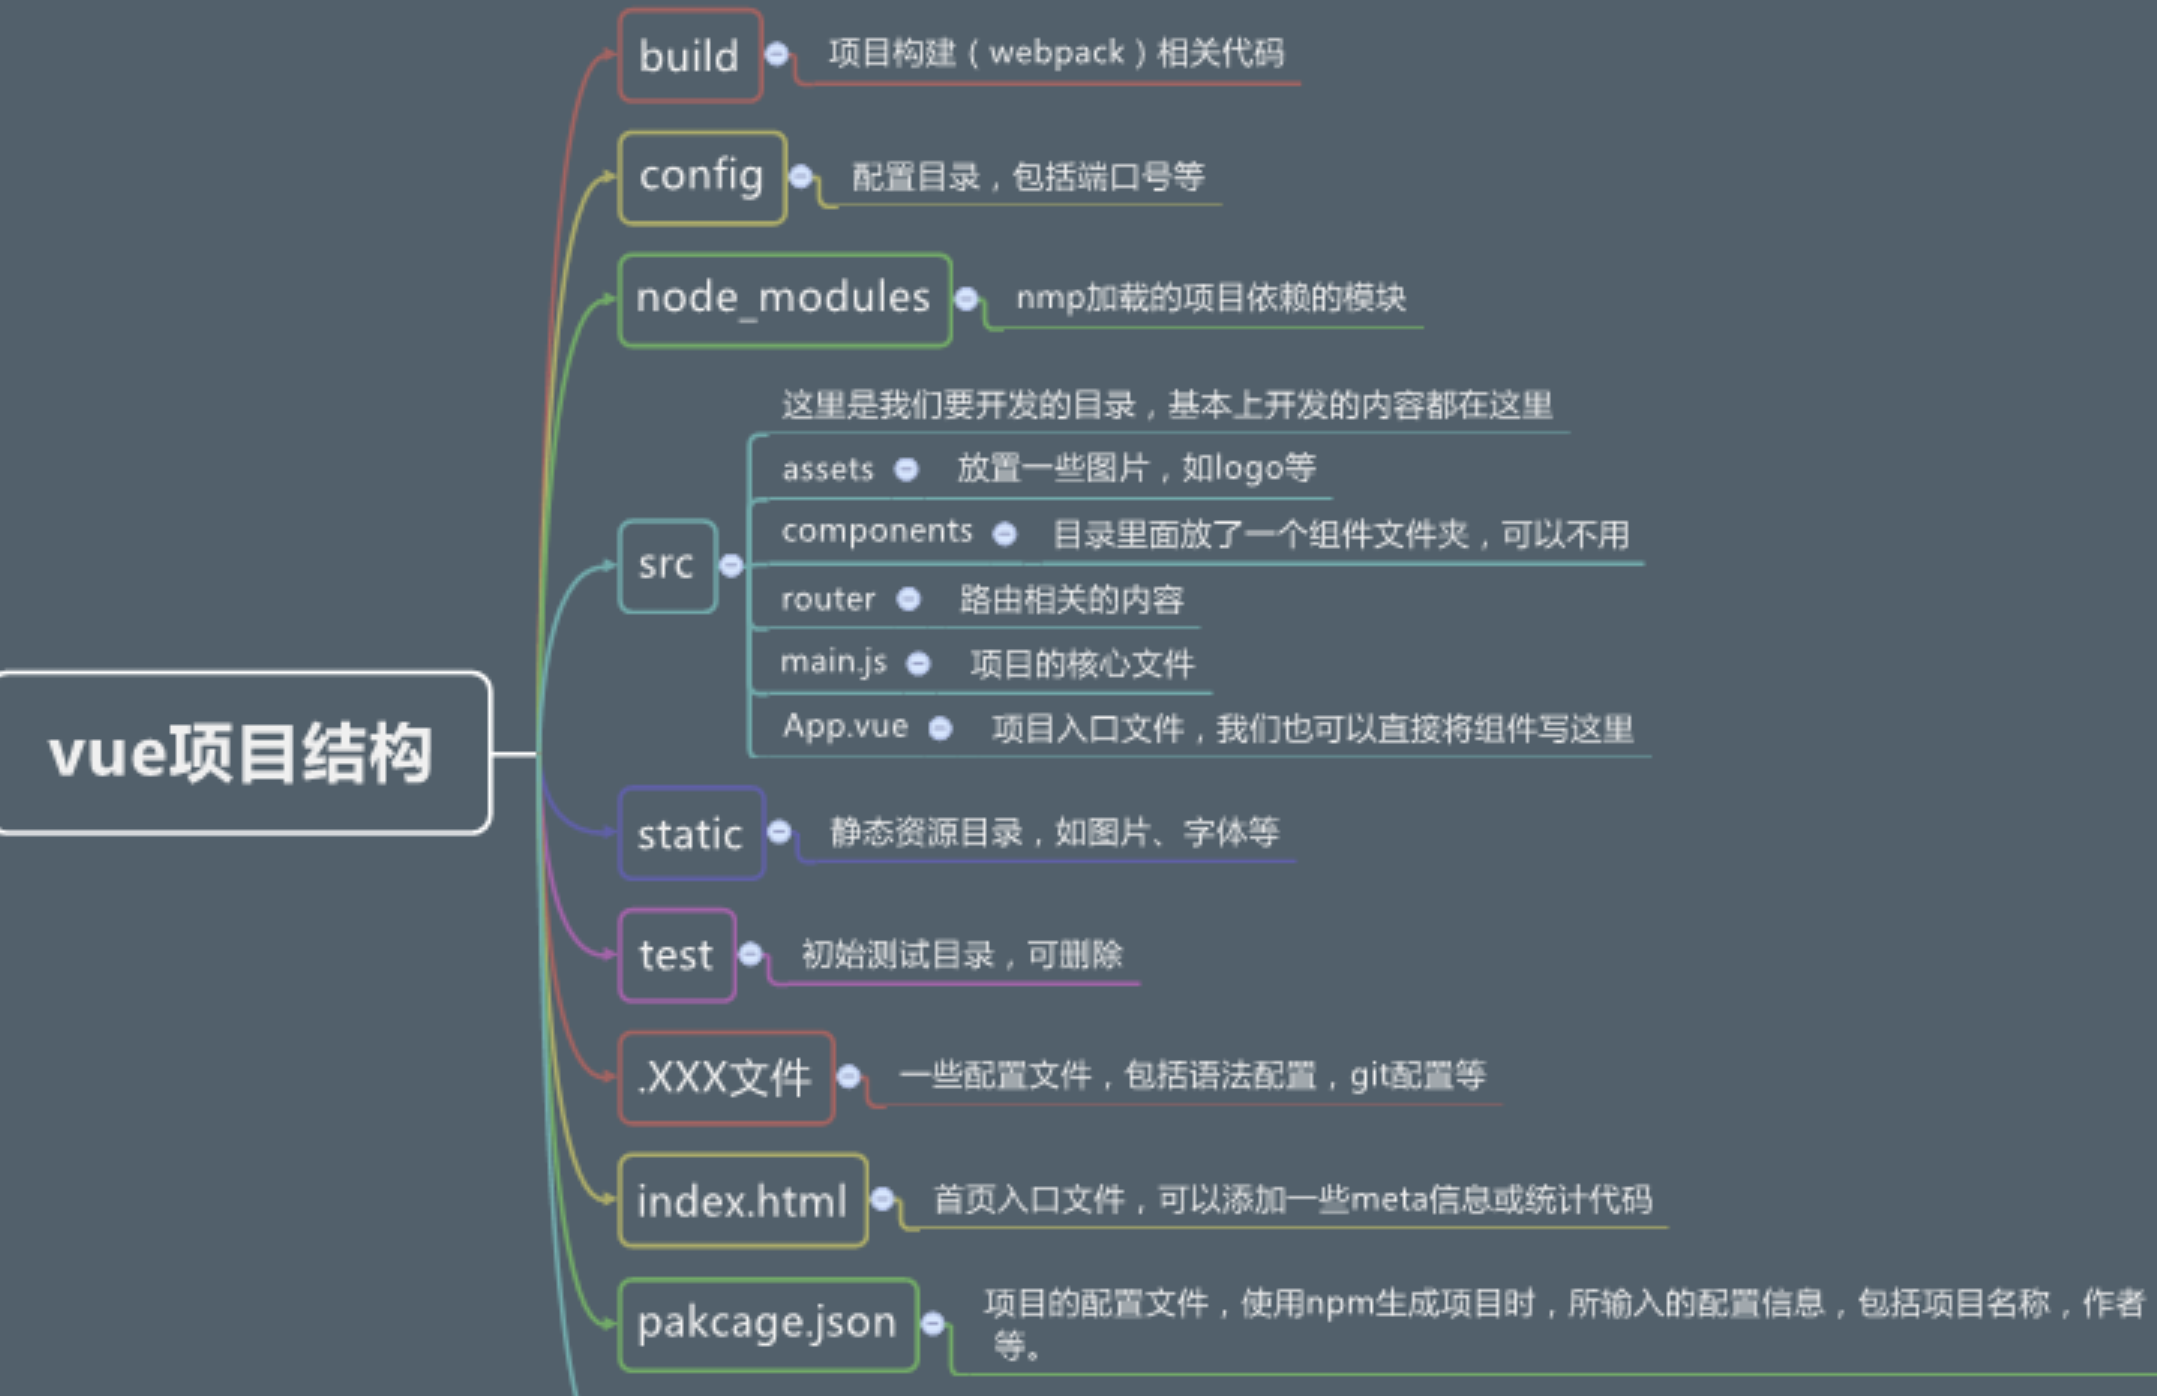Collapse the .XXX文件 branch via its minus circle

(849, 1076)
